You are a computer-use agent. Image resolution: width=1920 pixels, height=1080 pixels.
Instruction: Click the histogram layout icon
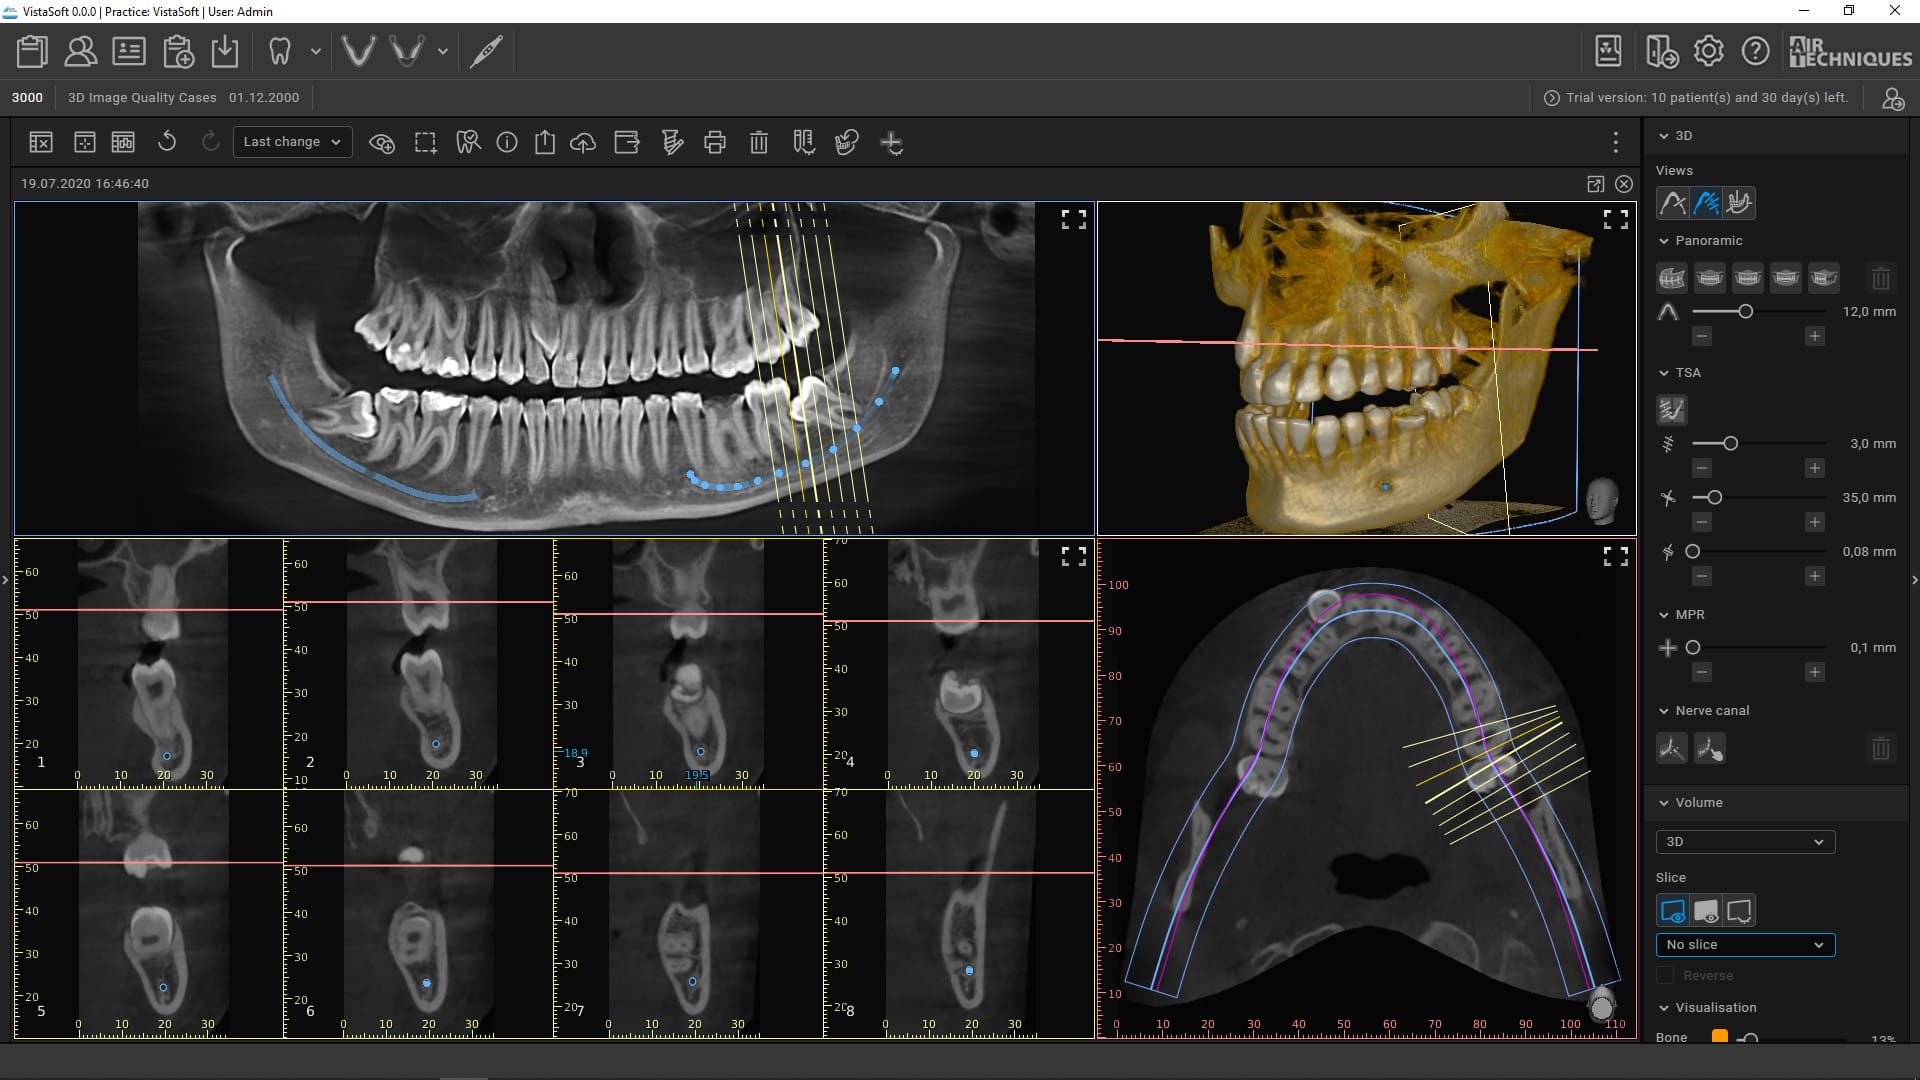[123, 143]
